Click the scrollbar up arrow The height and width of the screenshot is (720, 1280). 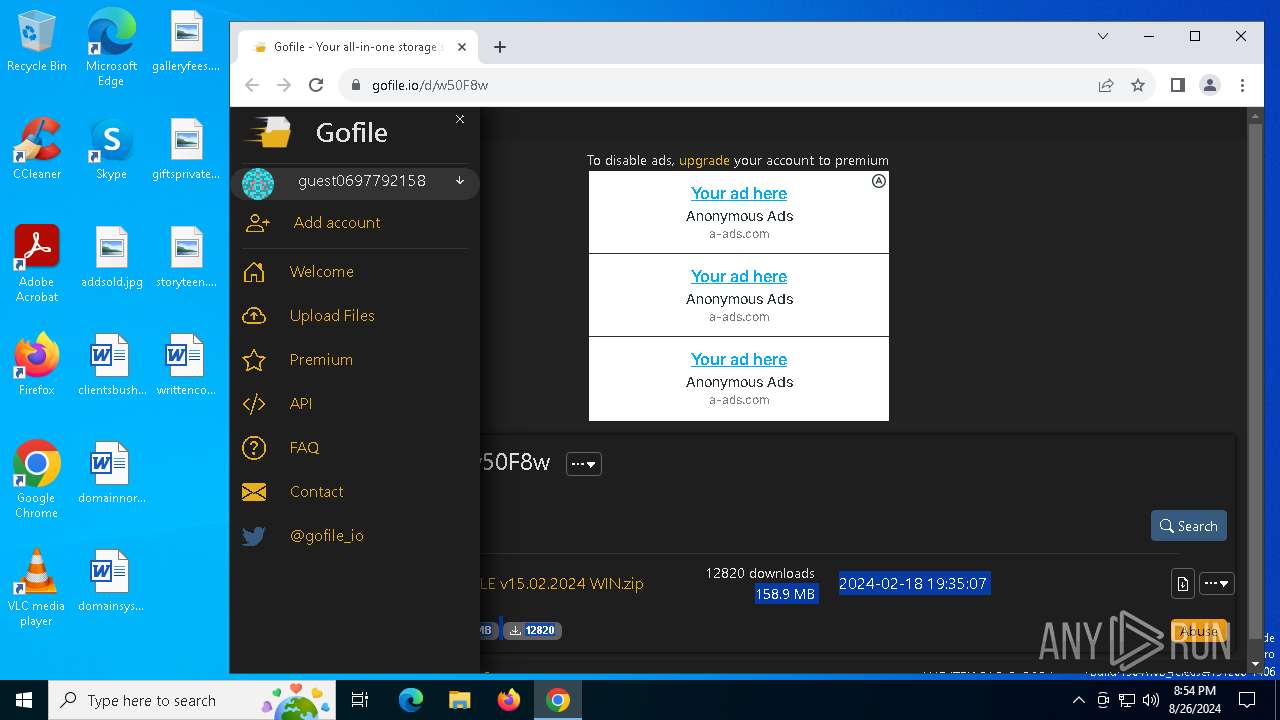[1256, 116]
